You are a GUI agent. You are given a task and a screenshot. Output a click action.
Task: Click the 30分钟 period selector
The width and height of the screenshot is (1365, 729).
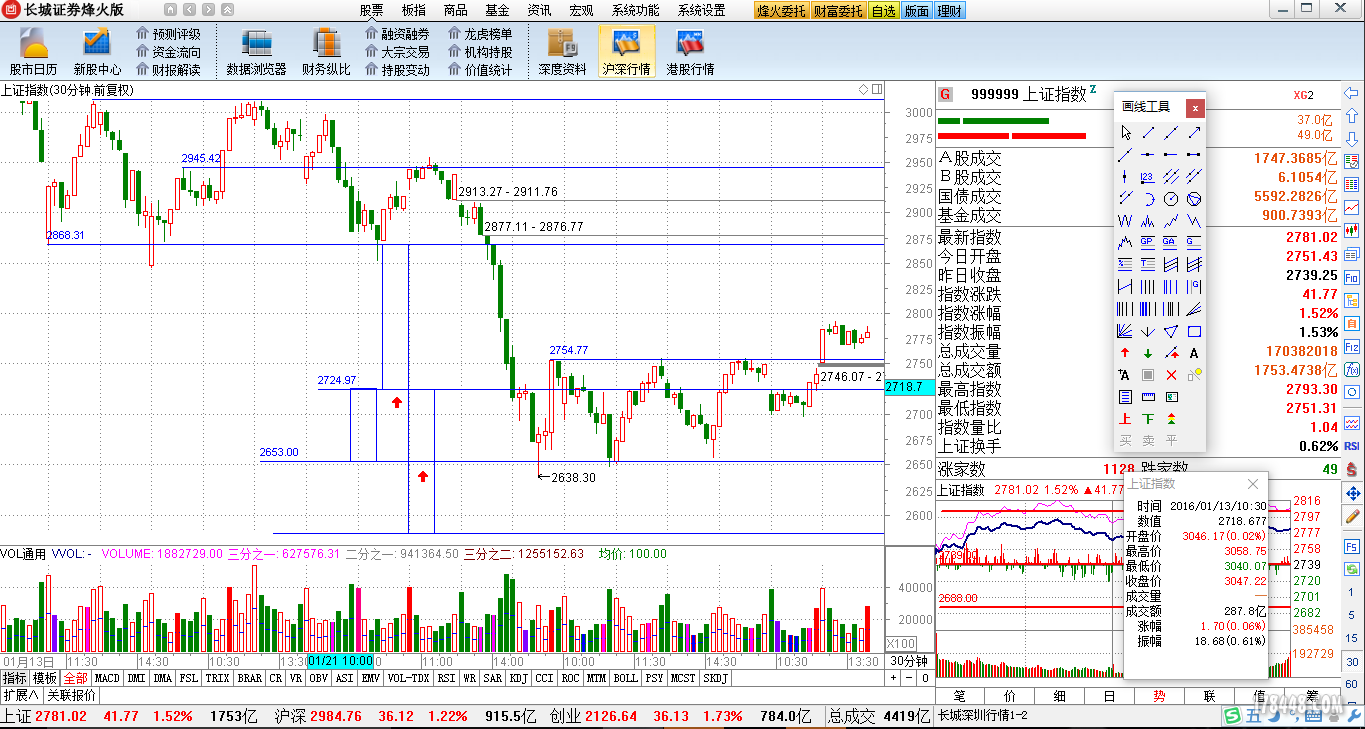pyautogui.click(x=909, y=661)
